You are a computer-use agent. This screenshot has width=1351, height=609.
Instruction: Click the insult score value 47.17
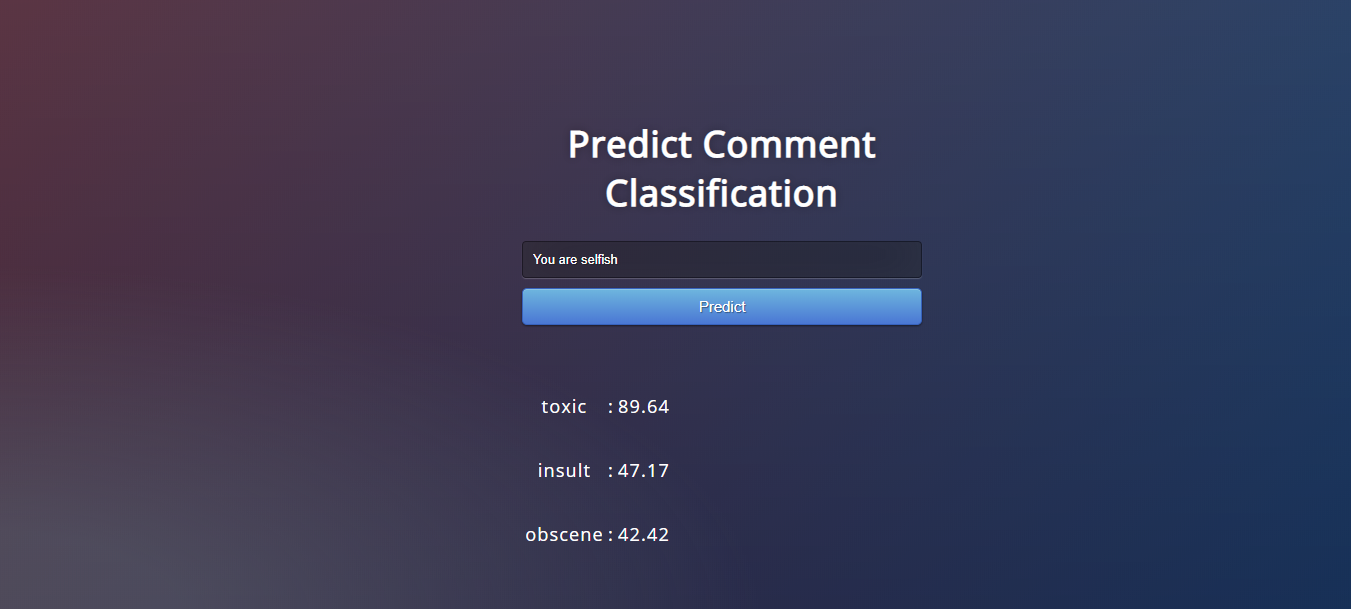[x=643, y=470]
